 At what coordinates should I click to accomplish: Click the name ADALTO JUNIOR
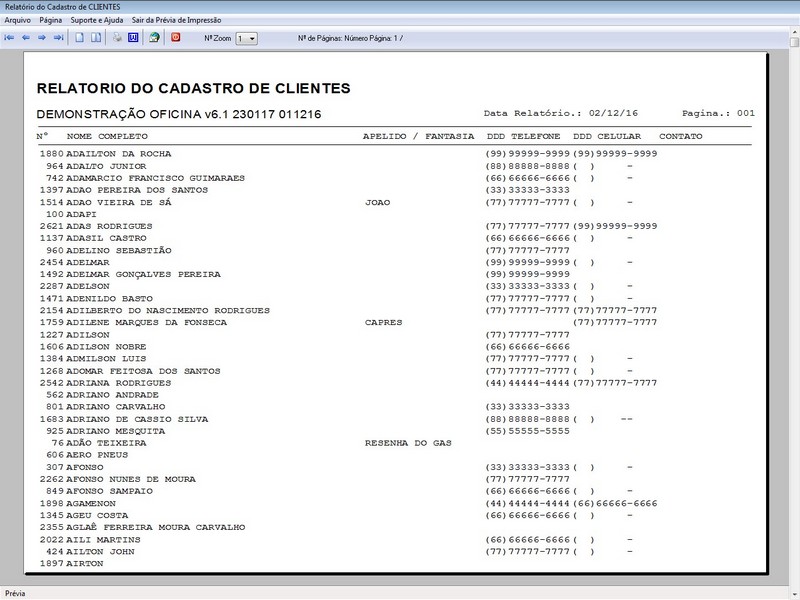106,166
